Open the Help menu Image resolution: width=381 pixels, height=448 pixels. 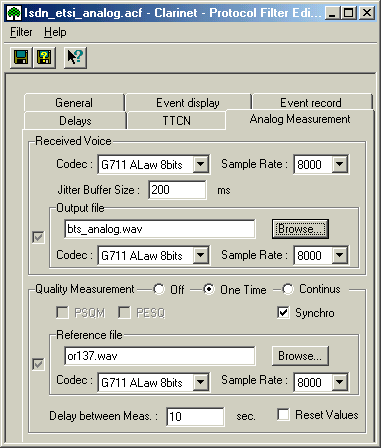pos(55,32)
